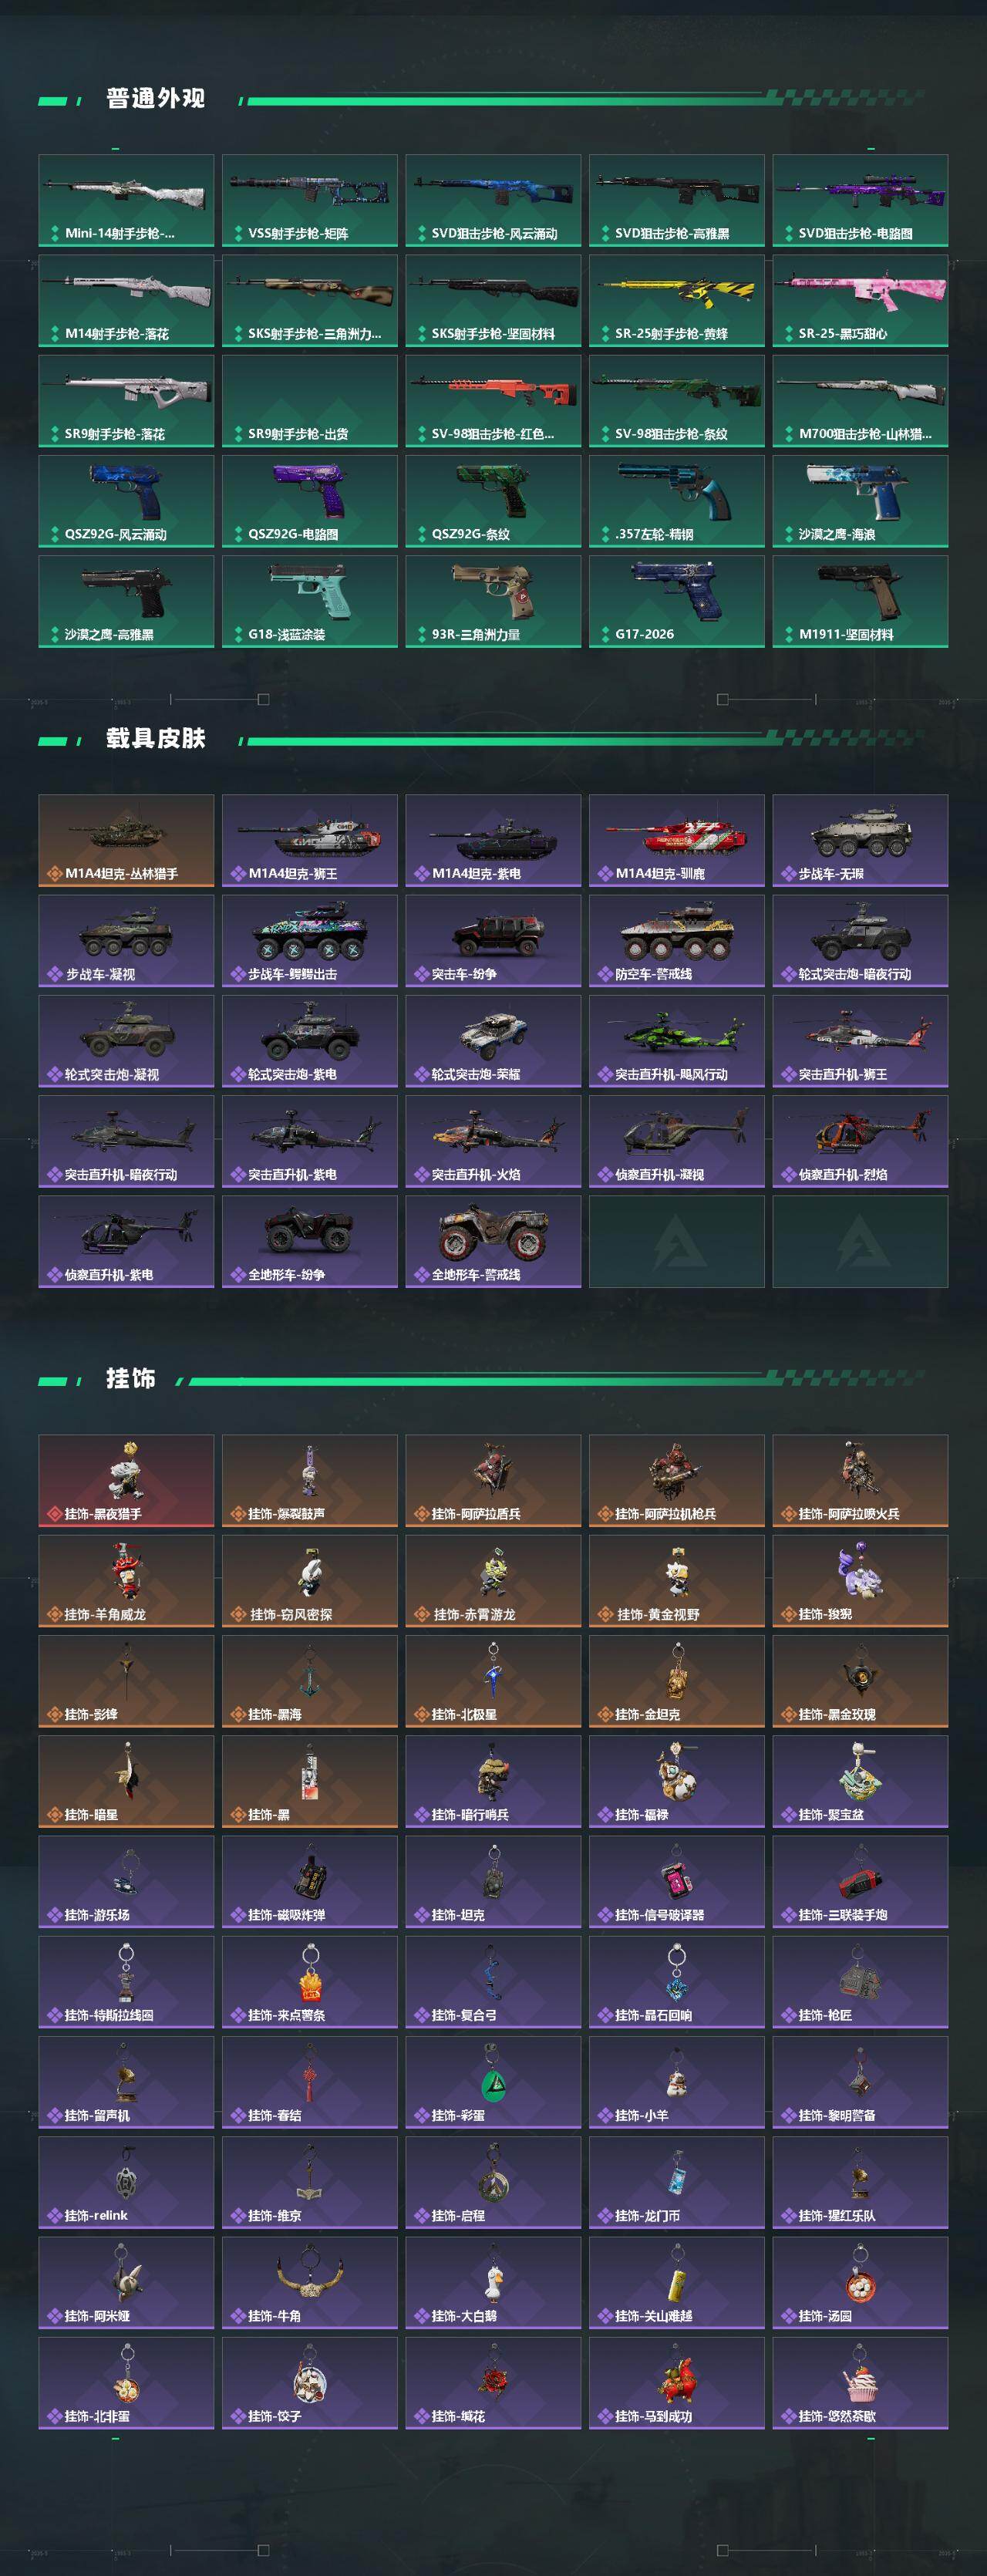The width and height of the screenshot is (987, 2576).
Task: Select the SVD狙击步枪-电路图 purple rifle
Action: tap(860, 201)
